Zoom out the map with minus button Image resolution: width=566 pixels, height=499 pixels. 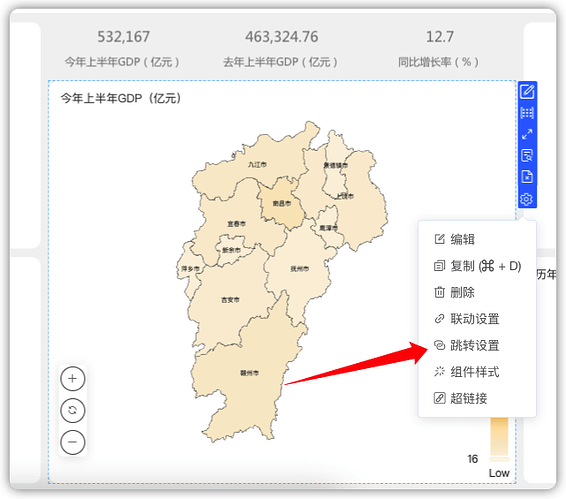[x=73, y=442]
